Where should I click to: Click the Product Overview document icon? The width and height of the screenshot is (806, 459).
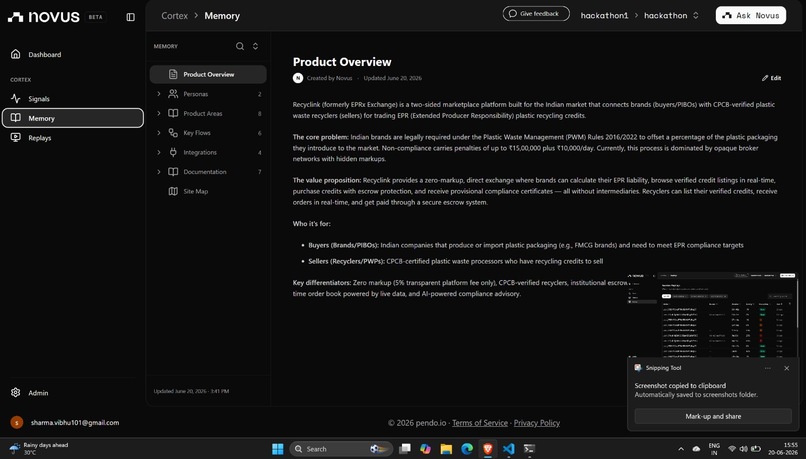click(173, 75)
